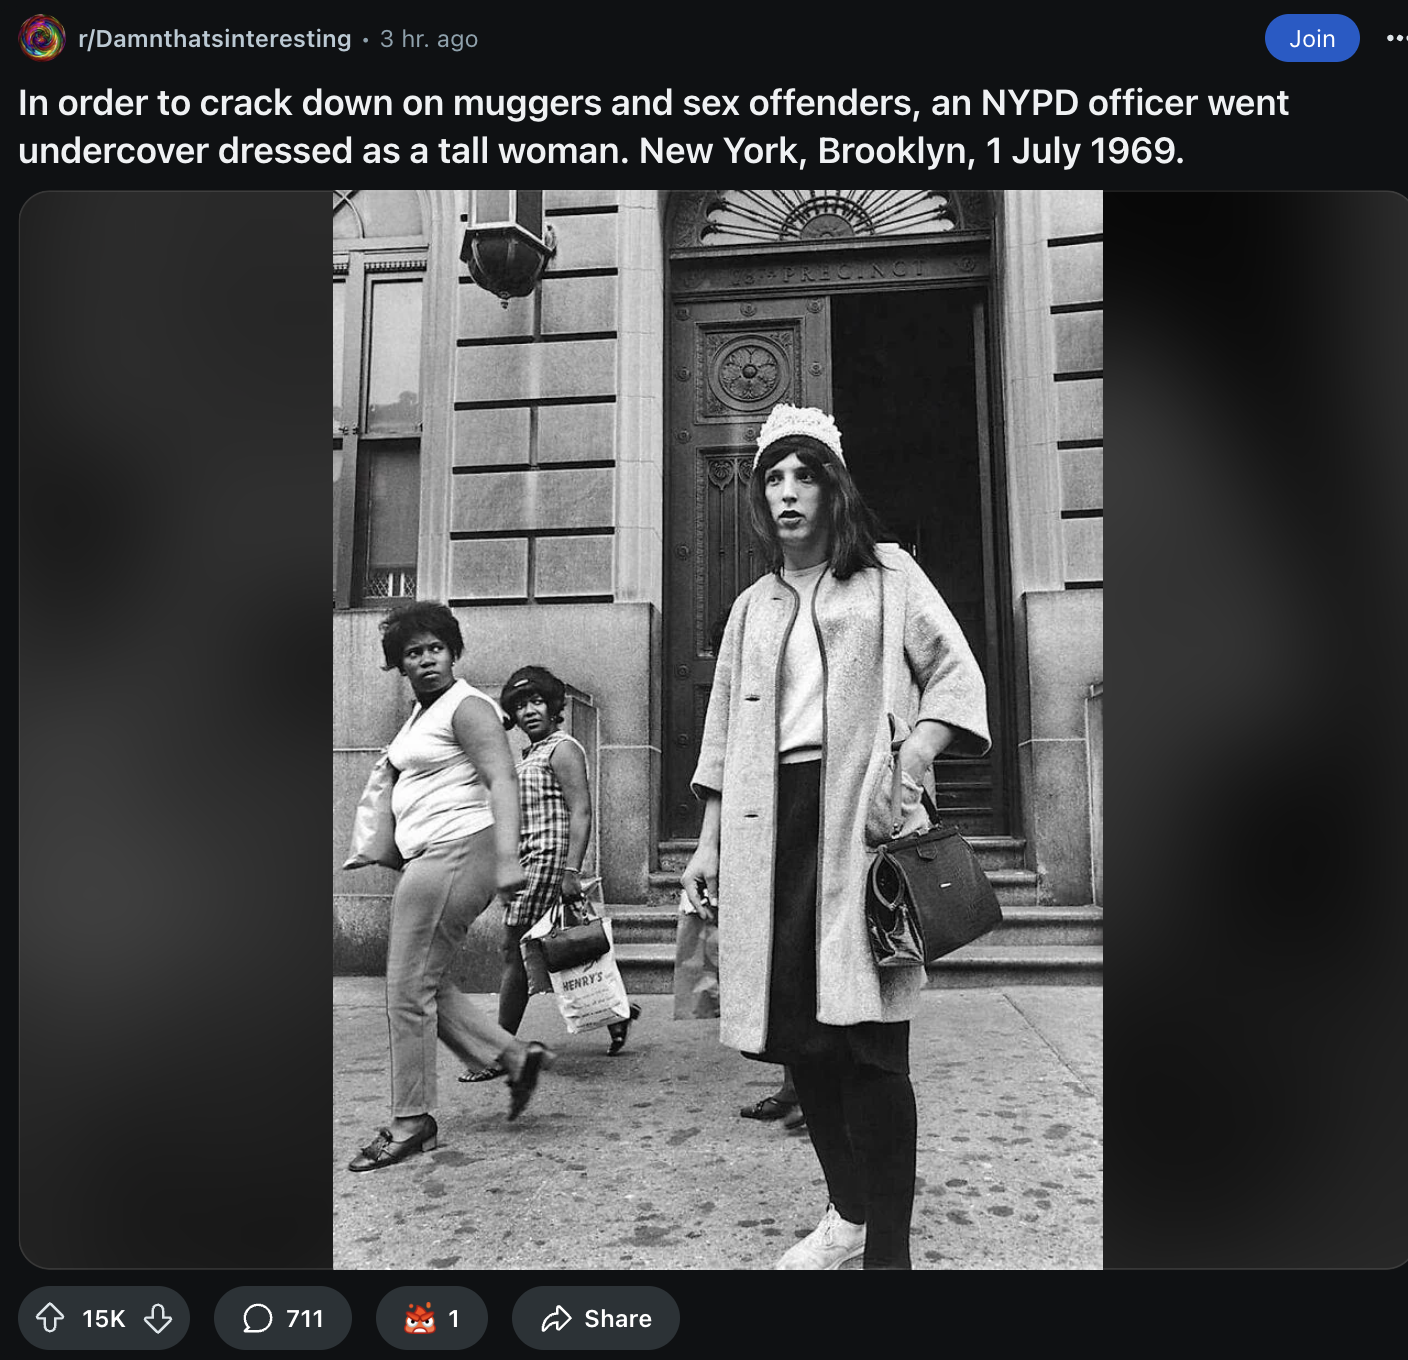
Task: Click the blurred area left of photo
Action: pos(176,729)
